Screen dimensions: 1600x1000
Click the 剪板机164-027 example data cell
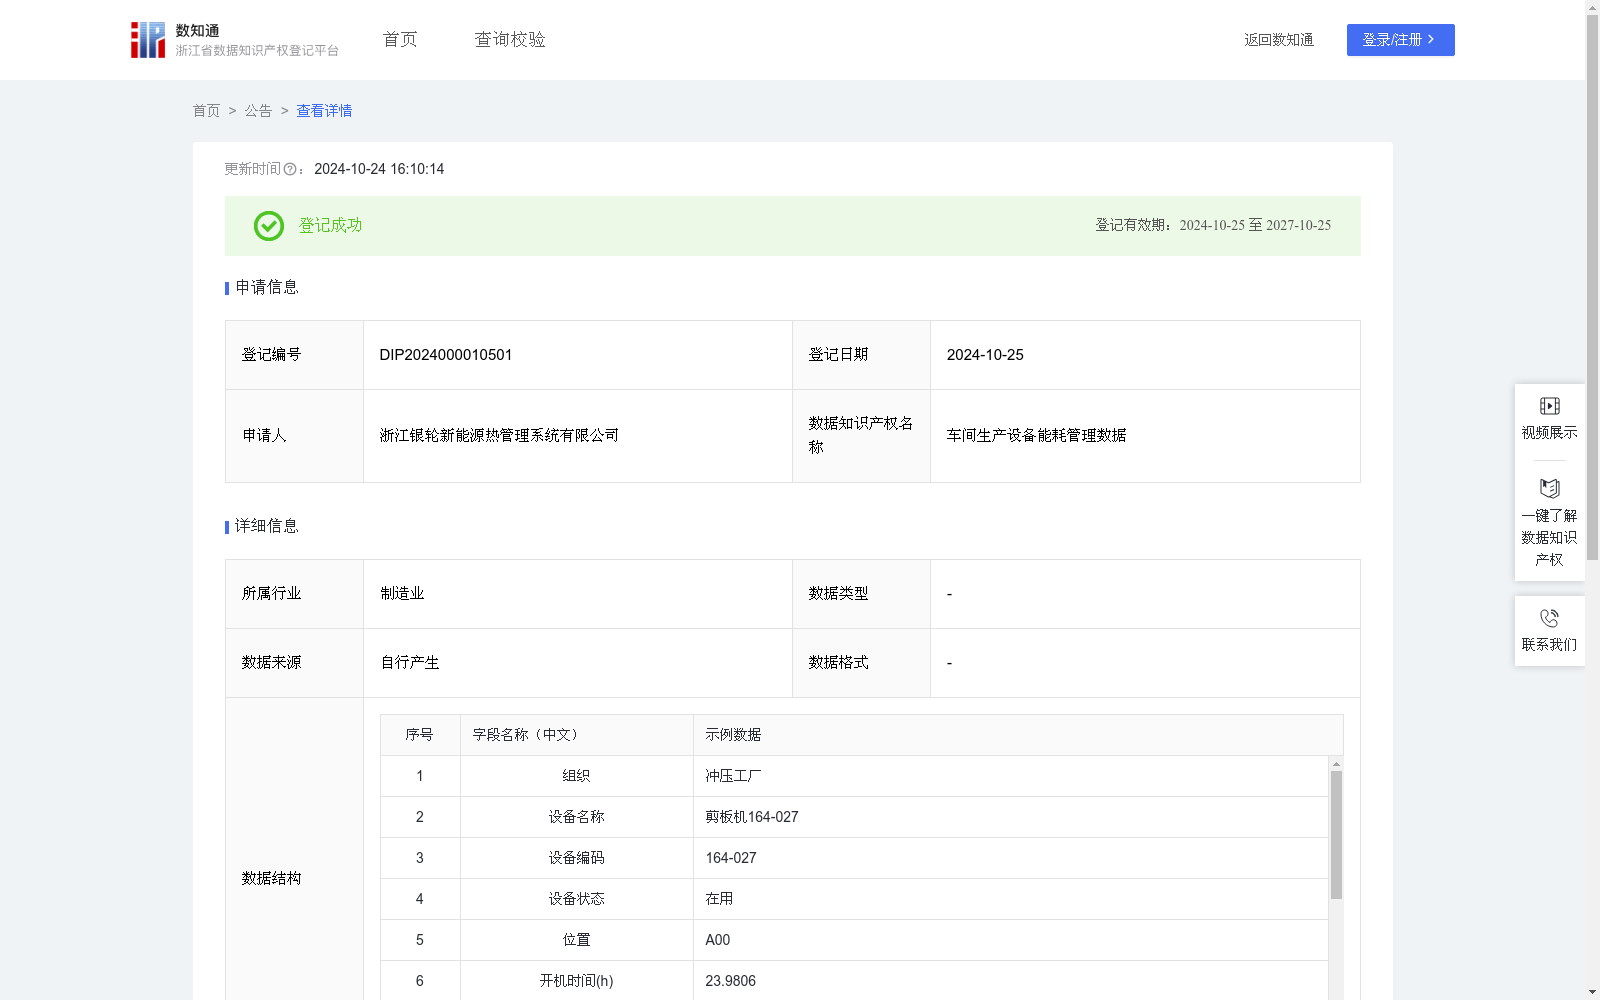click(750, 817)
